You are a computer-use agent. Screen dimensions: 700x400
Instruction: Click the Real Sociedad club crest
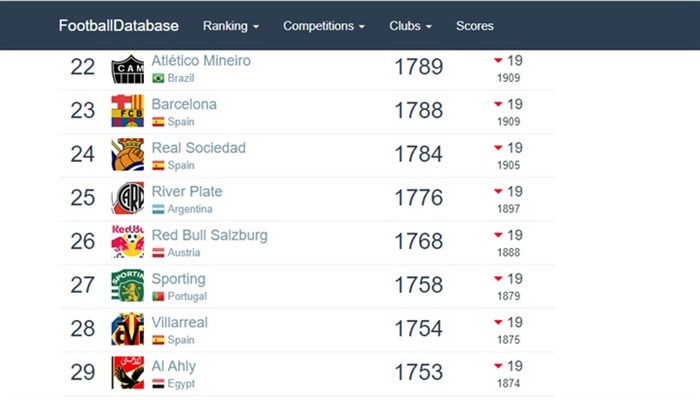coord(128,154)
